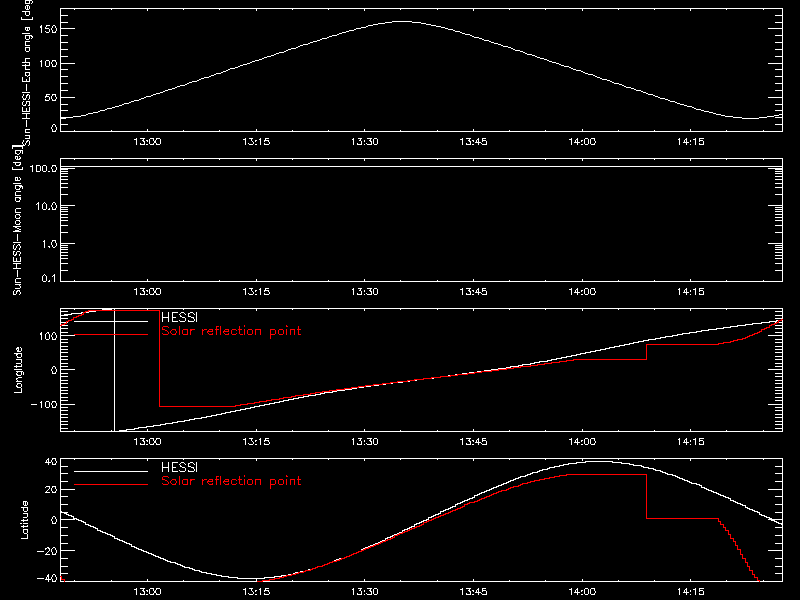Click the 40 tick on Latitude axis
The width and height of the screenshot is (800, 600).
(x=51, y=462)
